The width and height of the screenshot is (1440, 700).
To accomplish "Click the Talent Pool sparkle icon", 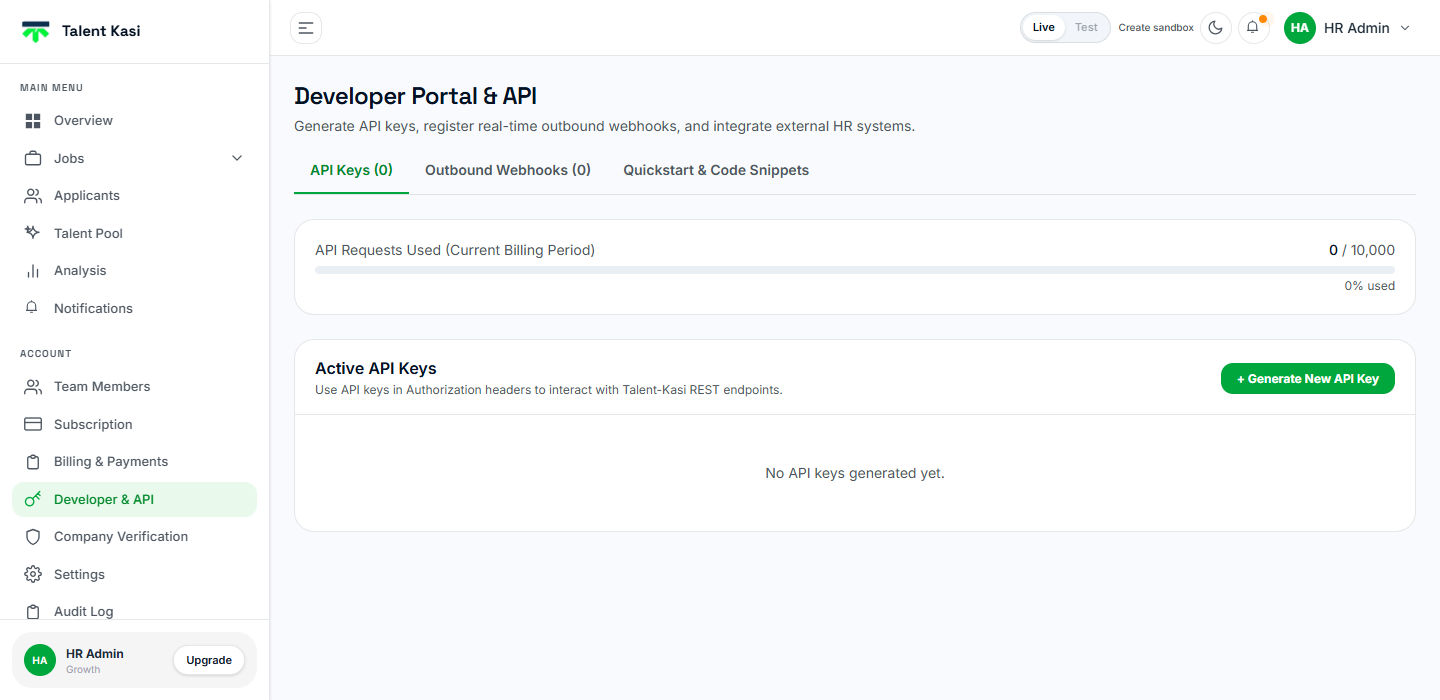I will pos(33,233).
